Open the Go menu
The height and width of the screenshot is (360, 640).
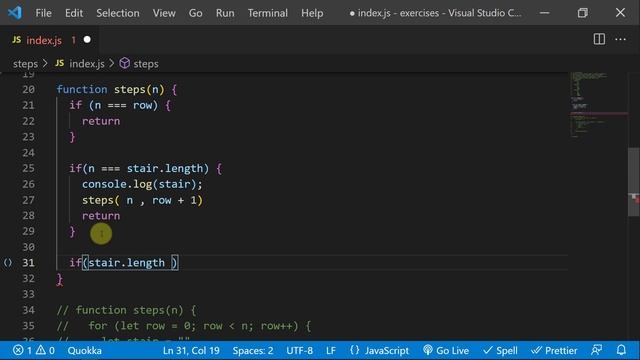[196, 13]
